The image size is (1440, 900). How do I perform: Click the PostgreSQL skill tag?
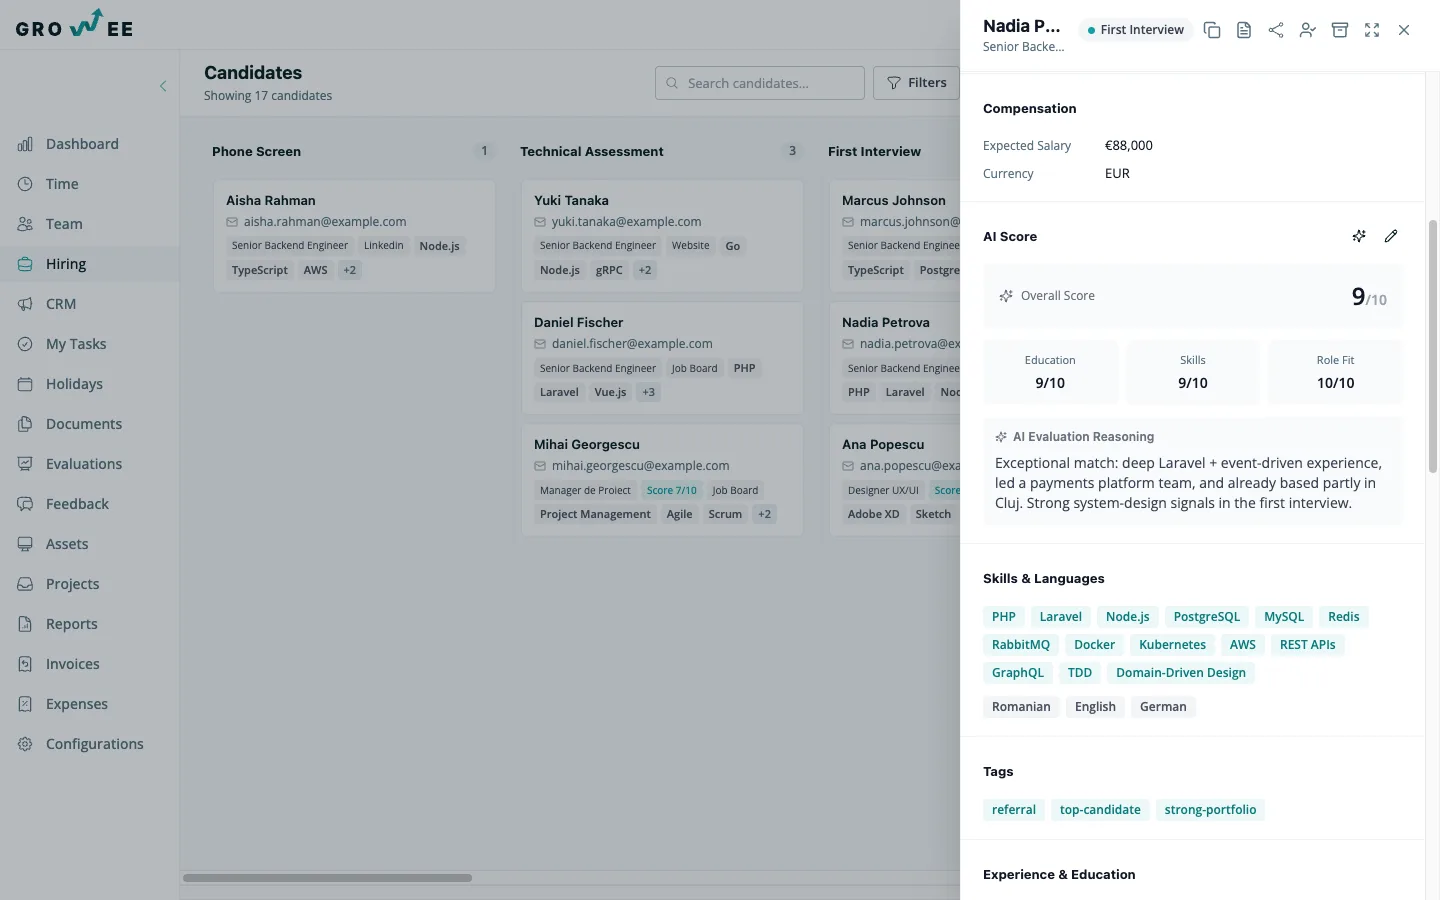pos(1207,617)
